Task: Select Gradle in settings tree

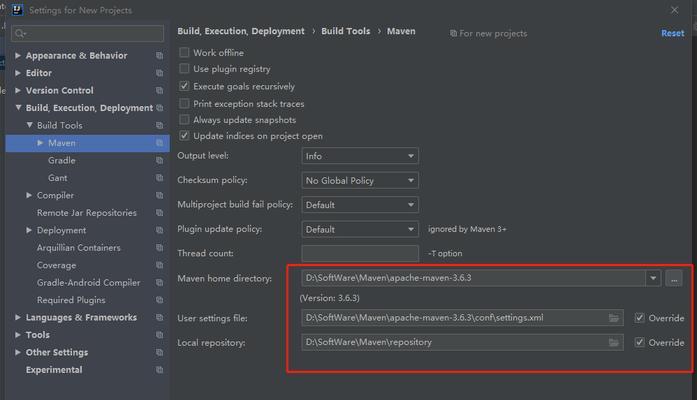Action: 61,160
